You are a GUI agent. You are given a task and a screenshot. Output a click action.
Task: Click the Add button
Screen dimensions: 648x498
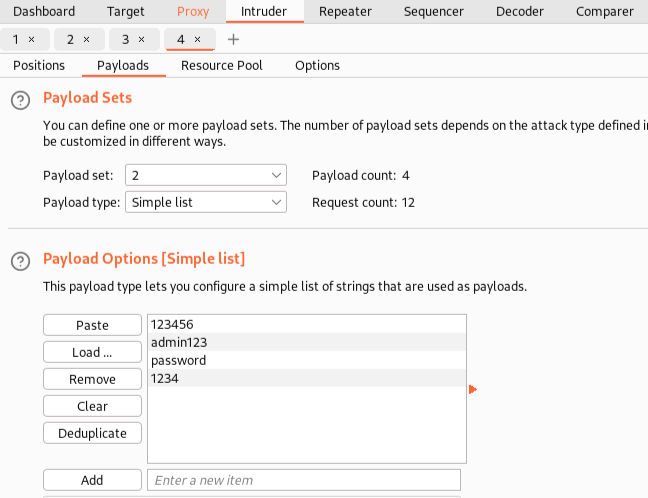click(93, 480)
